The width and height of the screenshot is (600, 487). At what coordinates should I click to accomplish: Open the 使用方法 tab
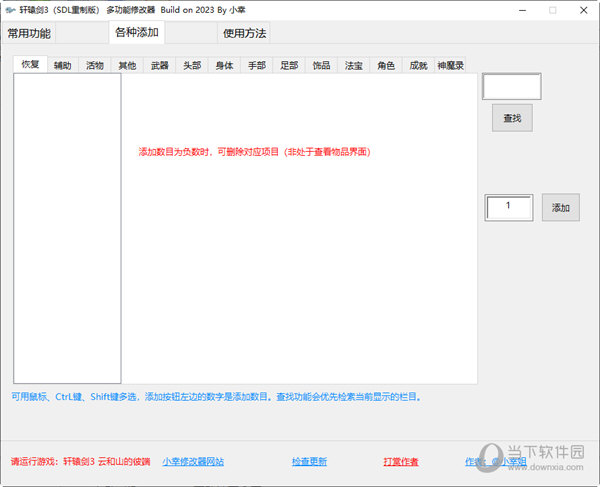244,33
